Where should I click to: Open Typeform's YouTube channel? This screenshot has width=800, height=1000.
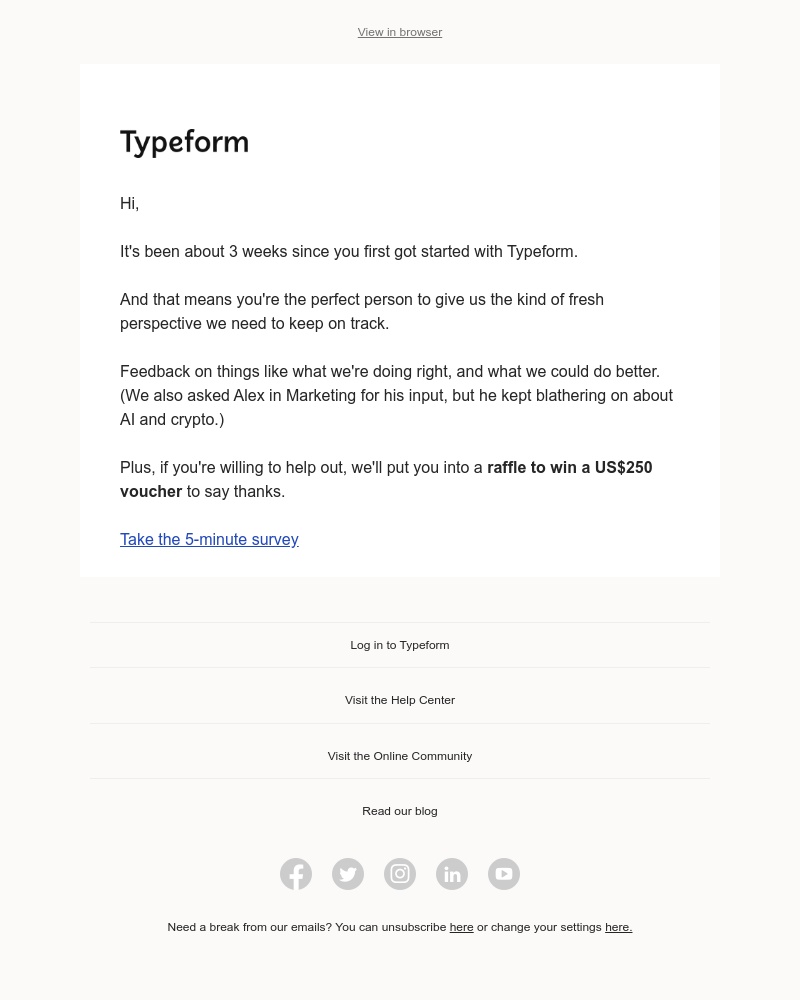(x=504, y=874)
